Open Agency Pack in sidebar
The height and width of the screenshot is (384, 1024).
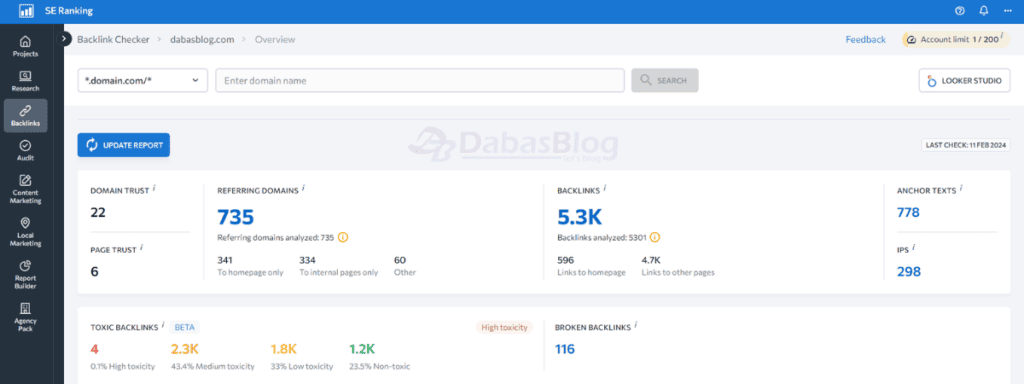point(25,317)
